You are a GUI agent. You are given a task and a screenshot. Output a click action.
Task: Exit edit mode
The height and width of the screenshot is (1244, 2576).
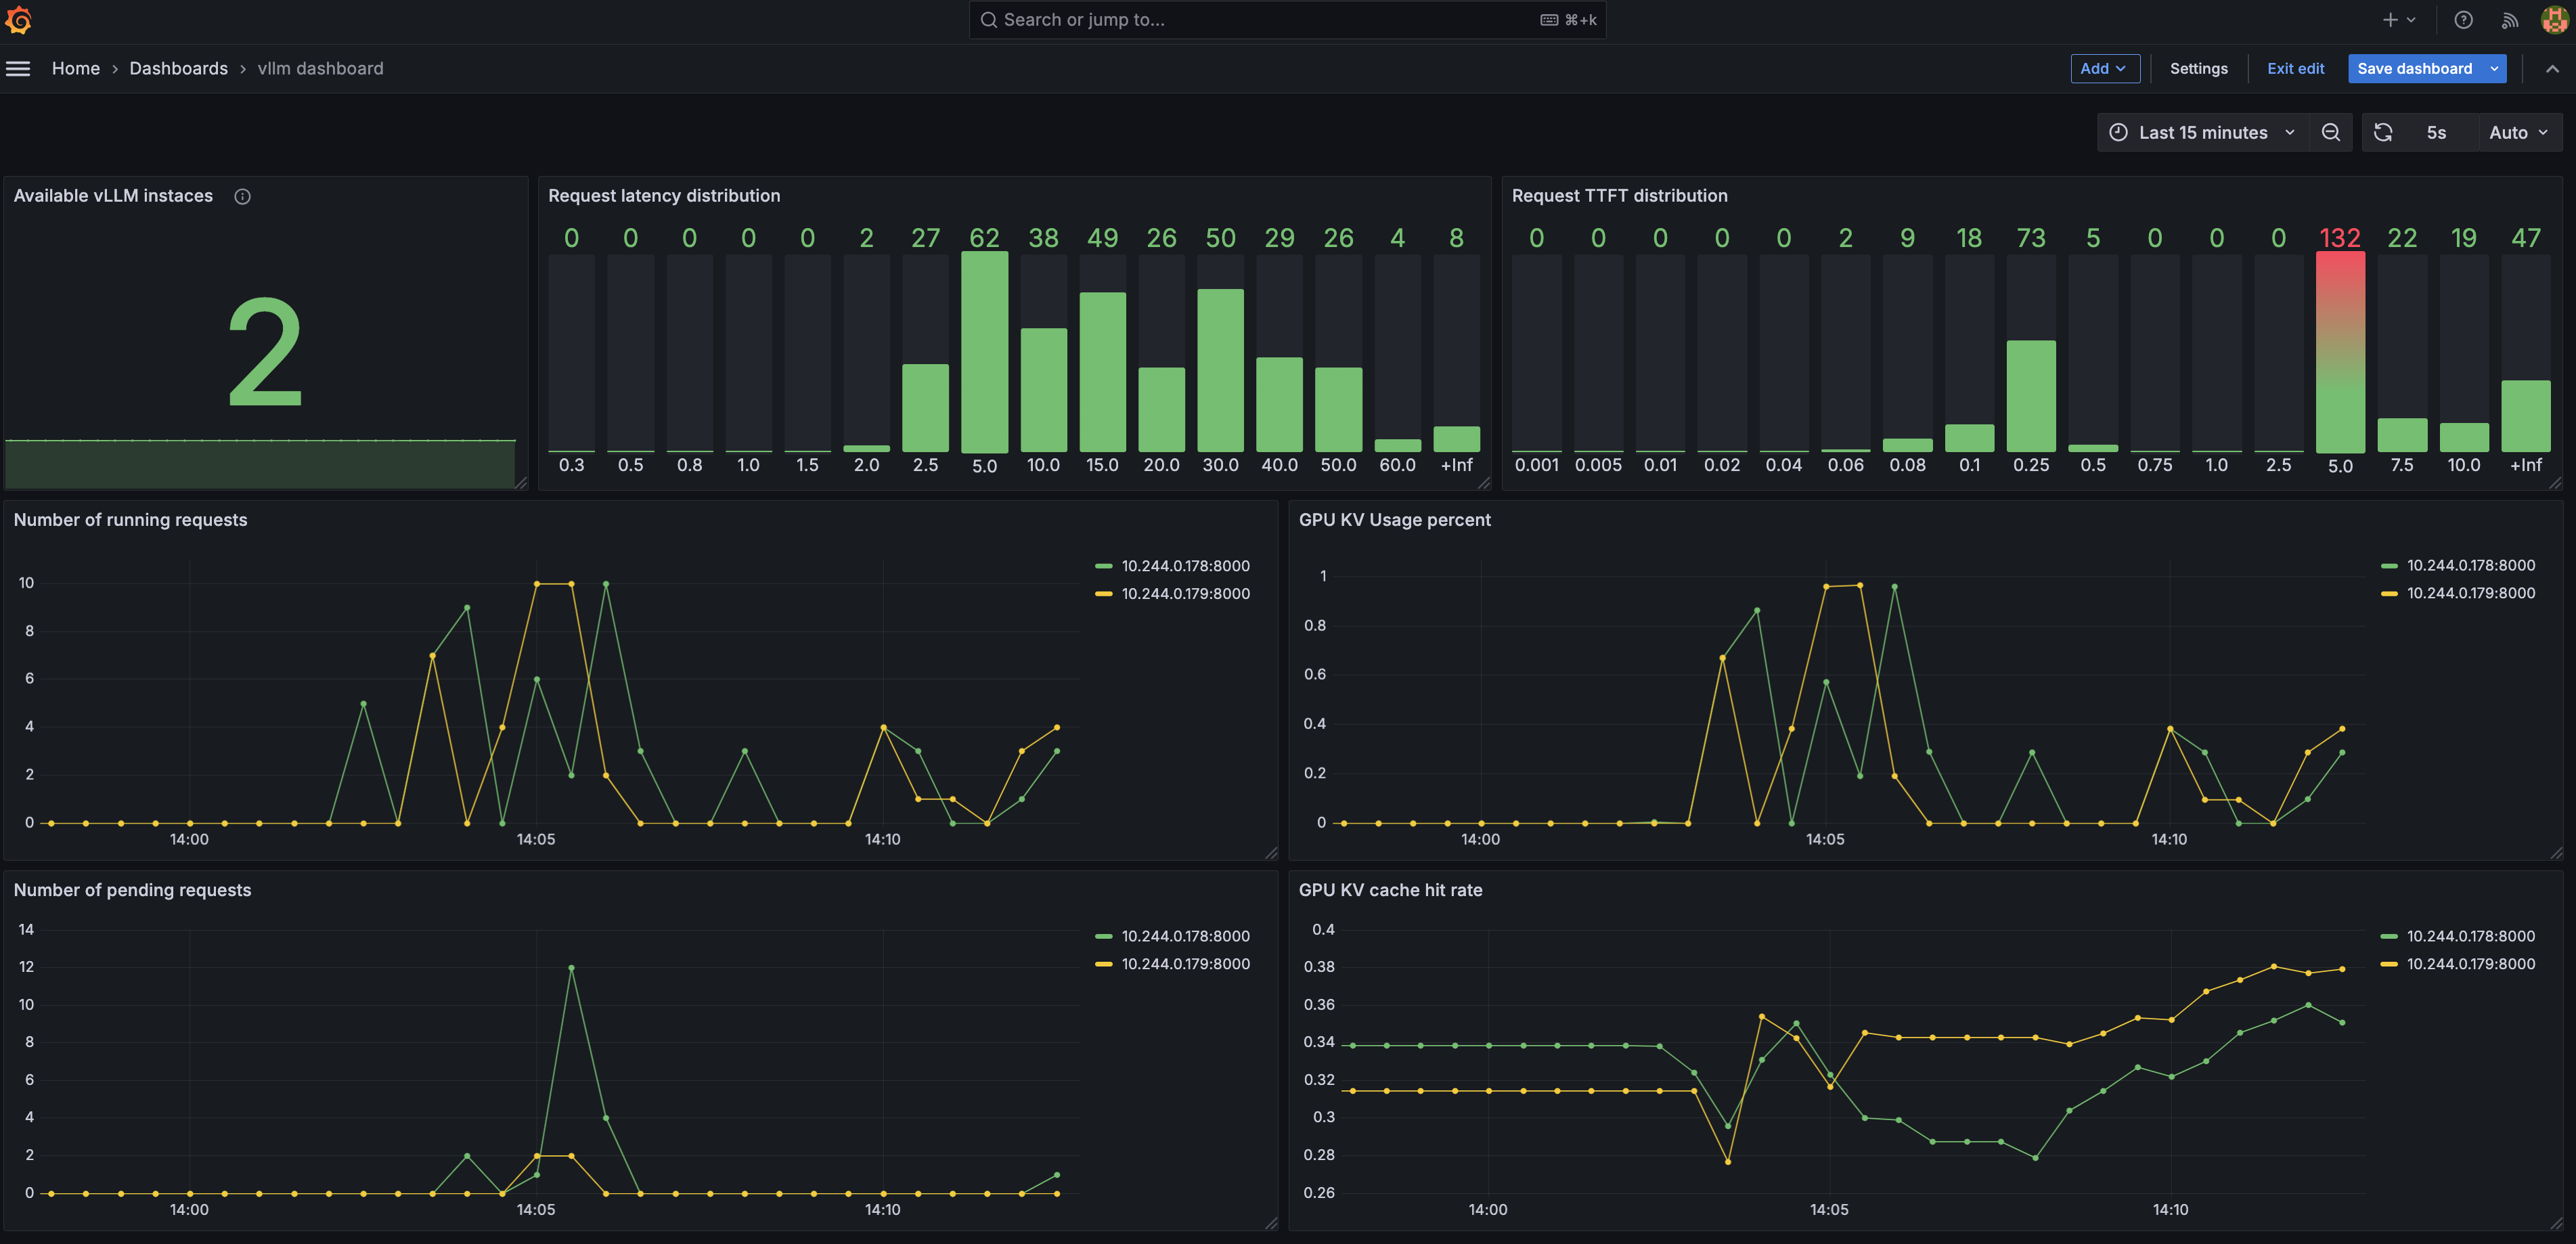[2296, 68]
